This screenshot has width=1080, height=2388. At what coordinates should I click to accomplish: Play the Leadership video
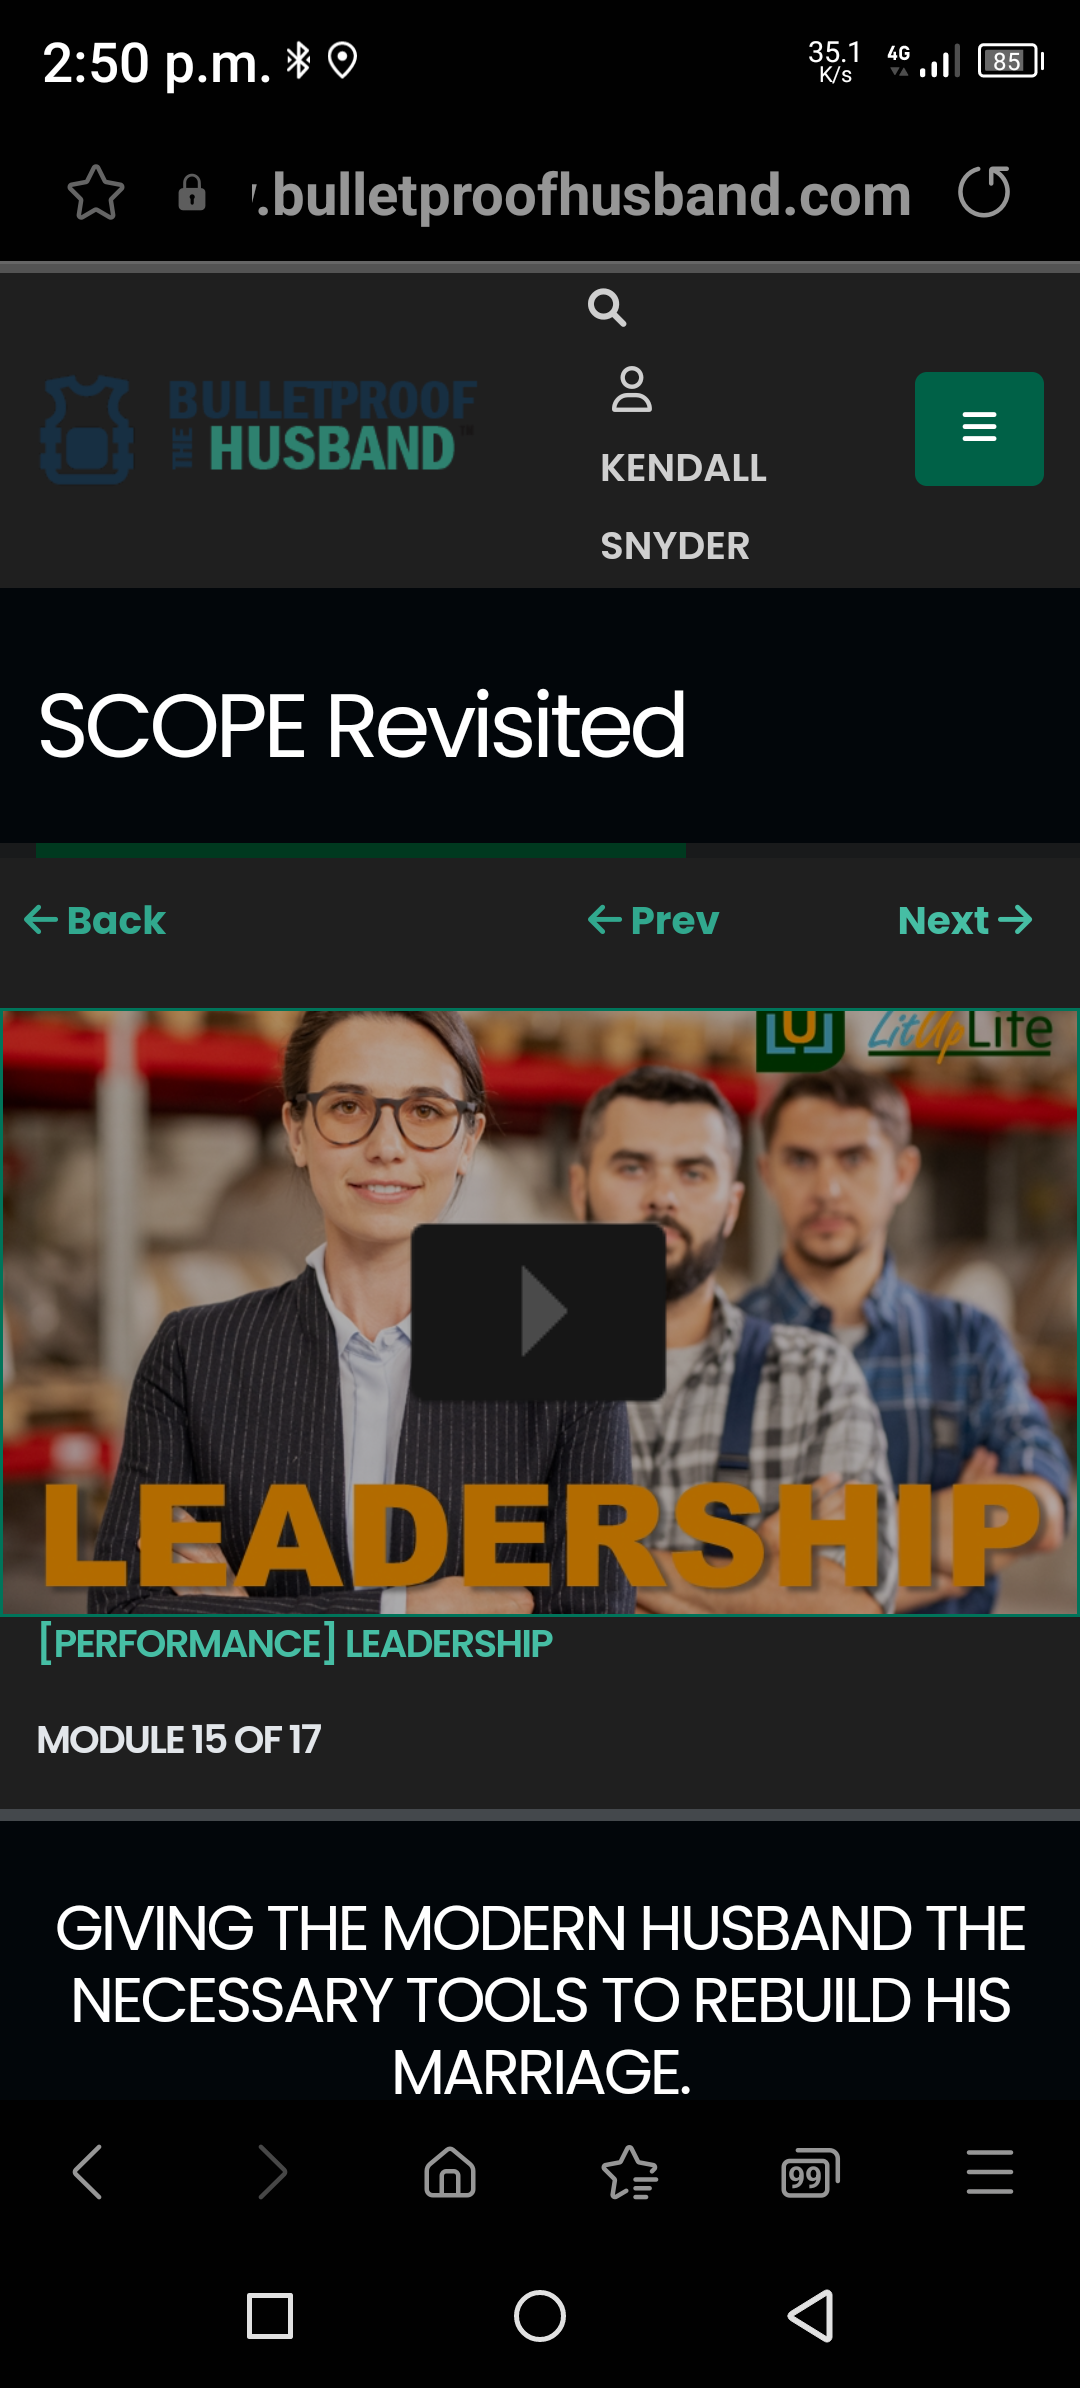[x=539, y=1311]
